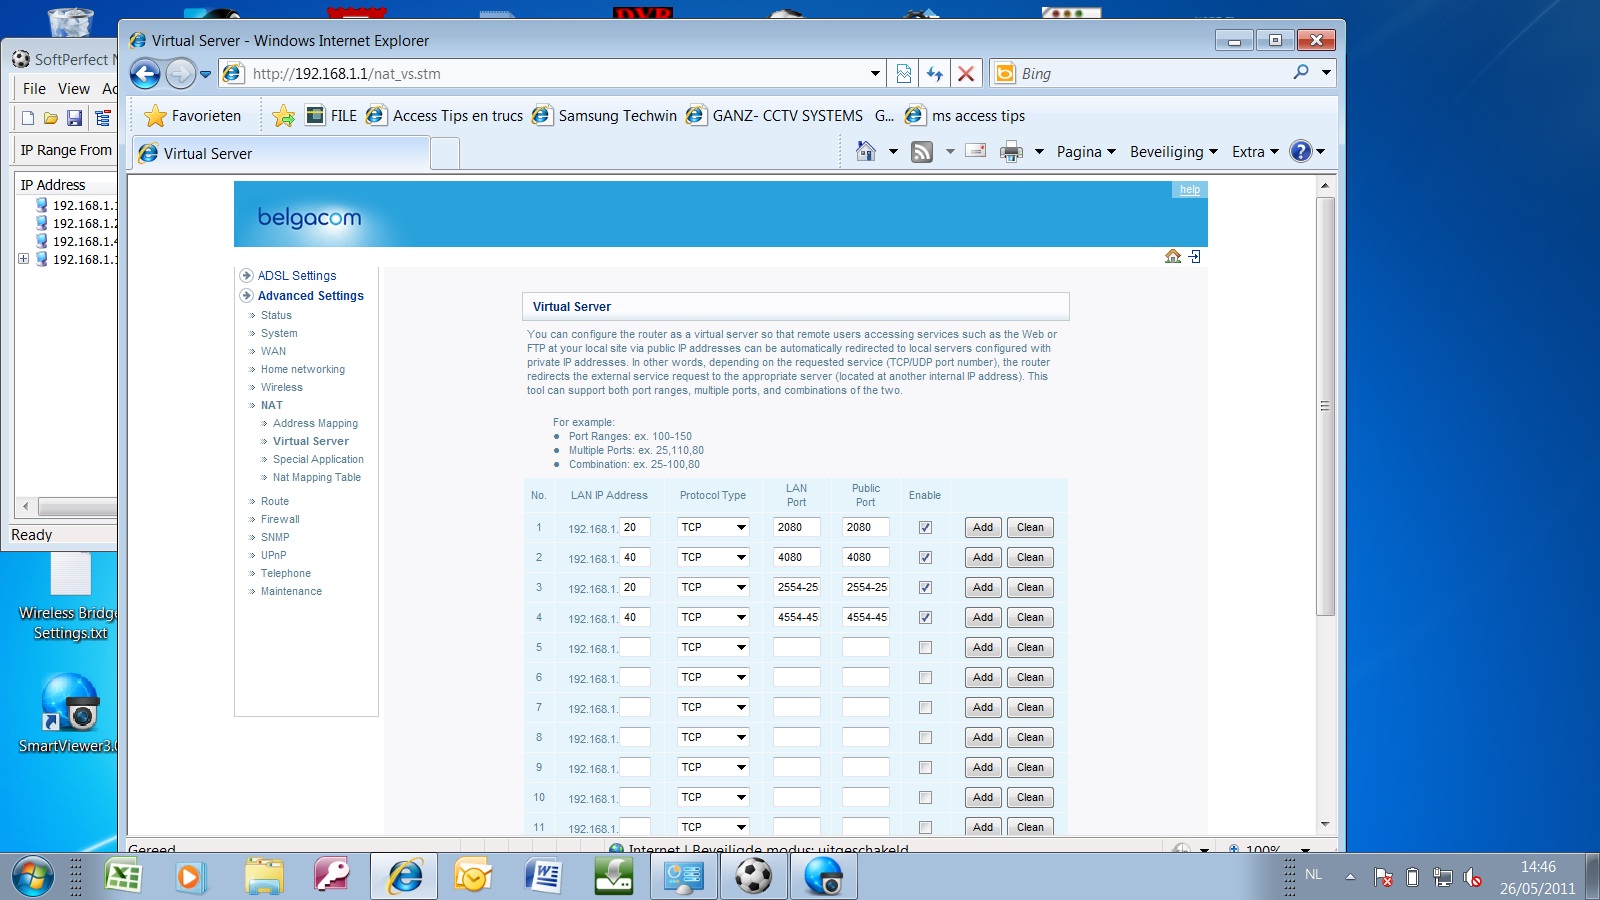Click the Windows Start orb
Viewport: 1600px width, 900px height.
point(32,877)
